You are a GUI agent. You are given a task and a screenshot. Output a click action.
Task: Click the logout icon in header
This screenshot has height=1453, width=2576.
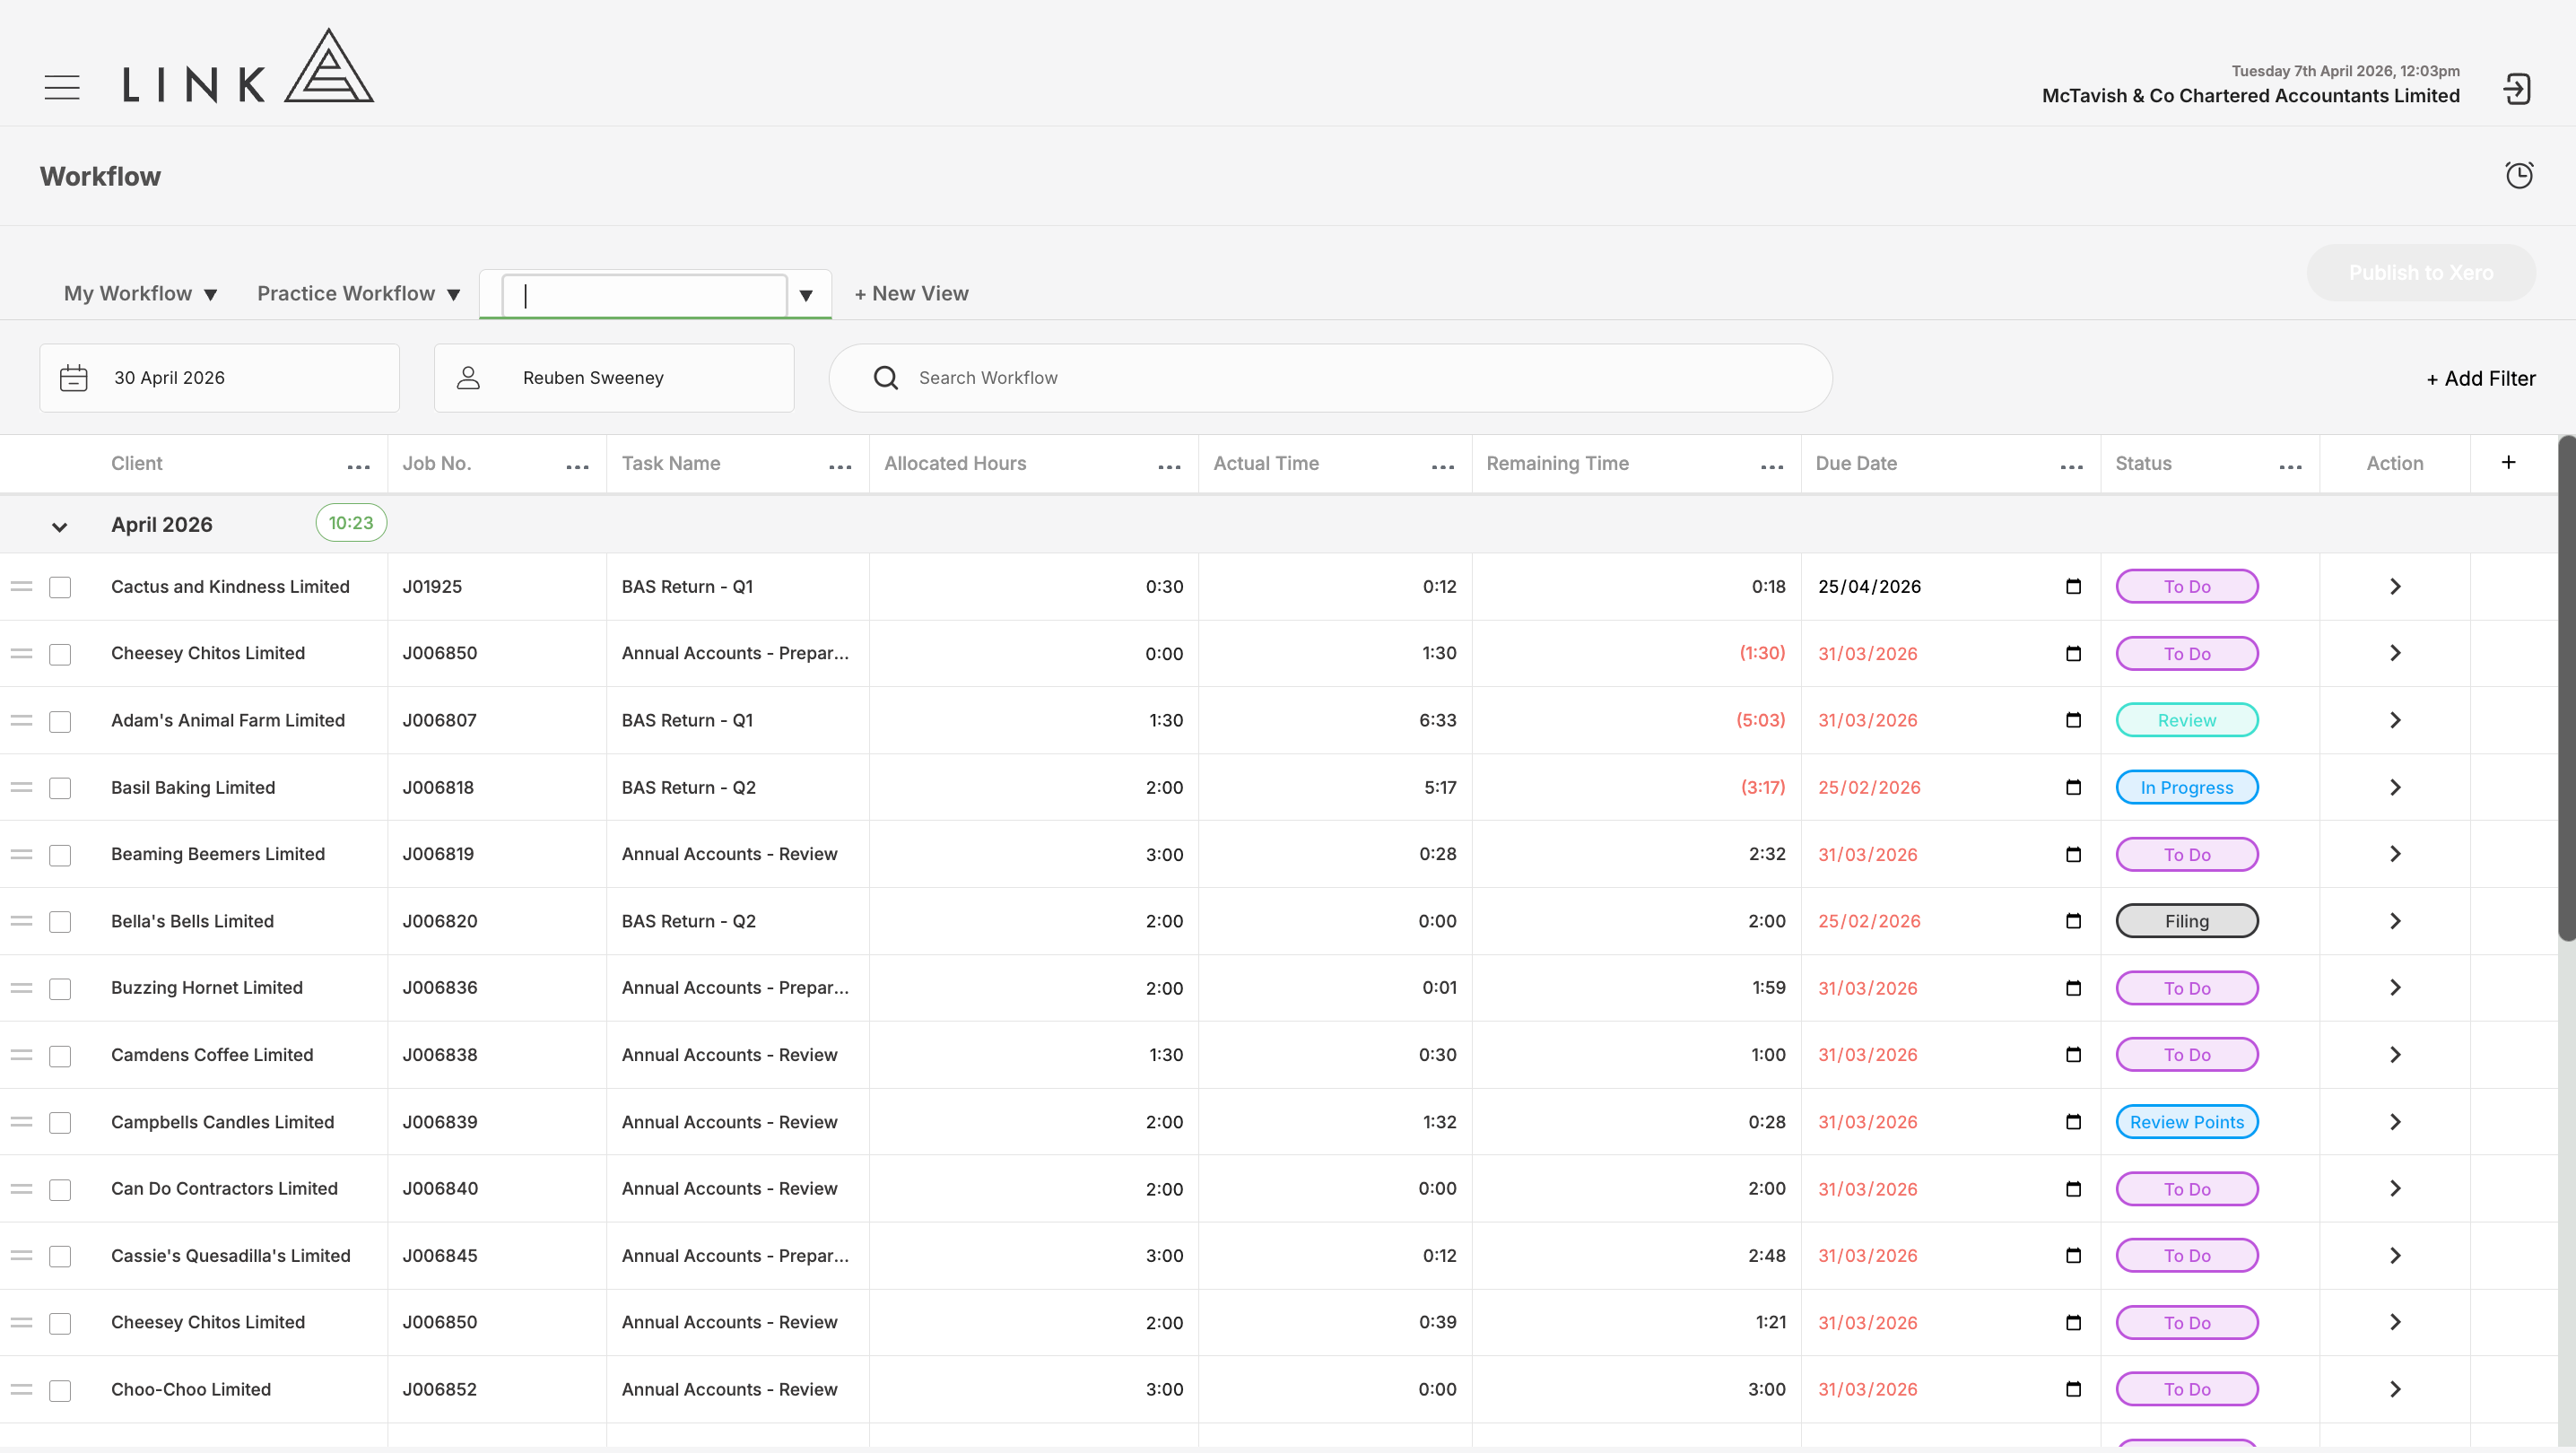[2517, 89]
